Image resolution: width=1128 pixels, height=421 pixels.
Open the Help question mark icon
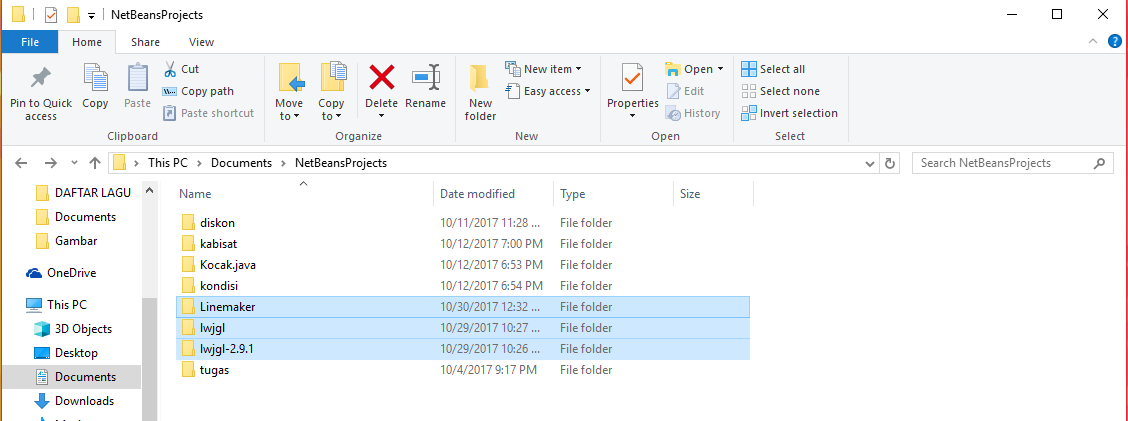click(x=1115, y=41)
